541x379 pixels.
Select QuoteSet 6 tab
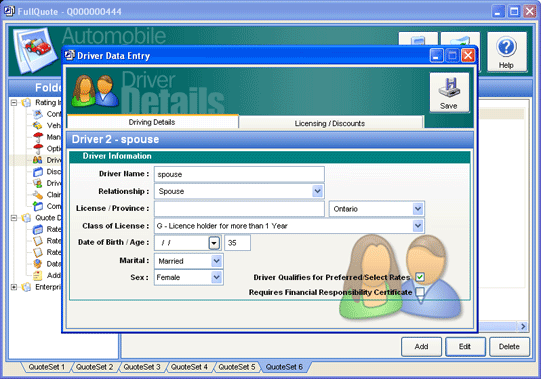(x=284, y=367)
